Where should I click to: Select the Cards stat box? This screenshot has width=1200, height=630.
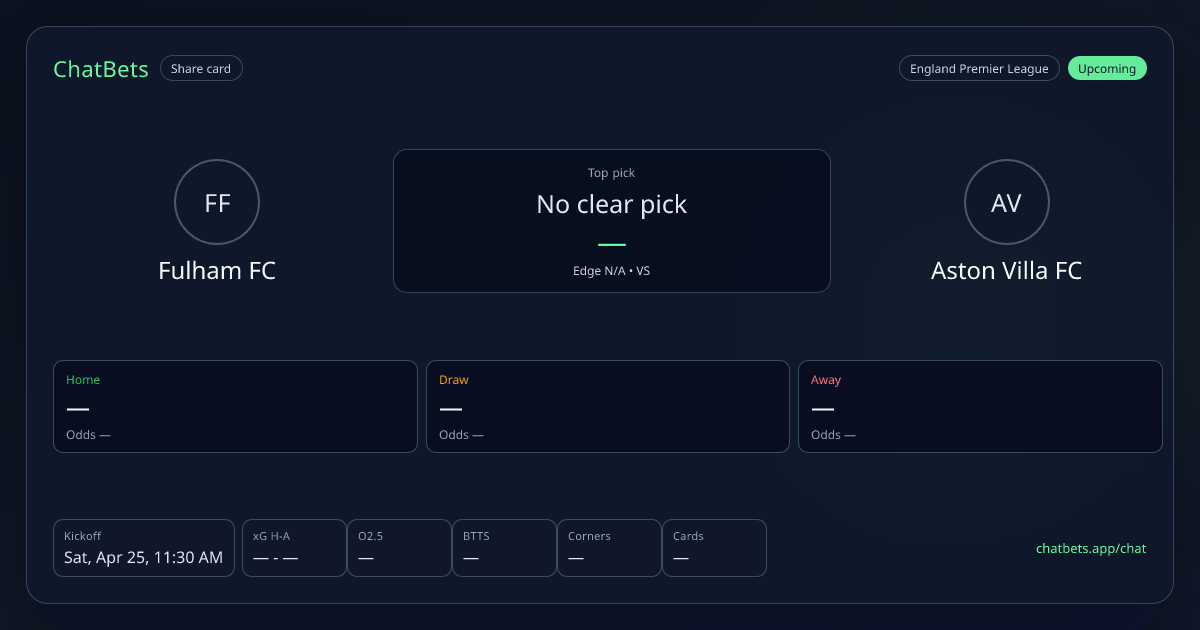pos(714,548)
